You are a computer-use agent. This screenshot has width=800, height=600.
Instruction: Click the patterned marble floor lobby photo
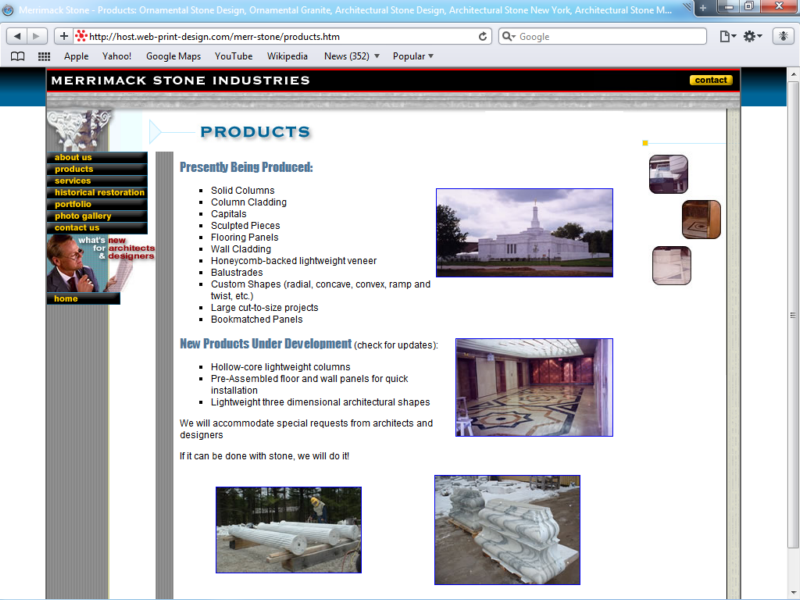(x=534, y=387)
